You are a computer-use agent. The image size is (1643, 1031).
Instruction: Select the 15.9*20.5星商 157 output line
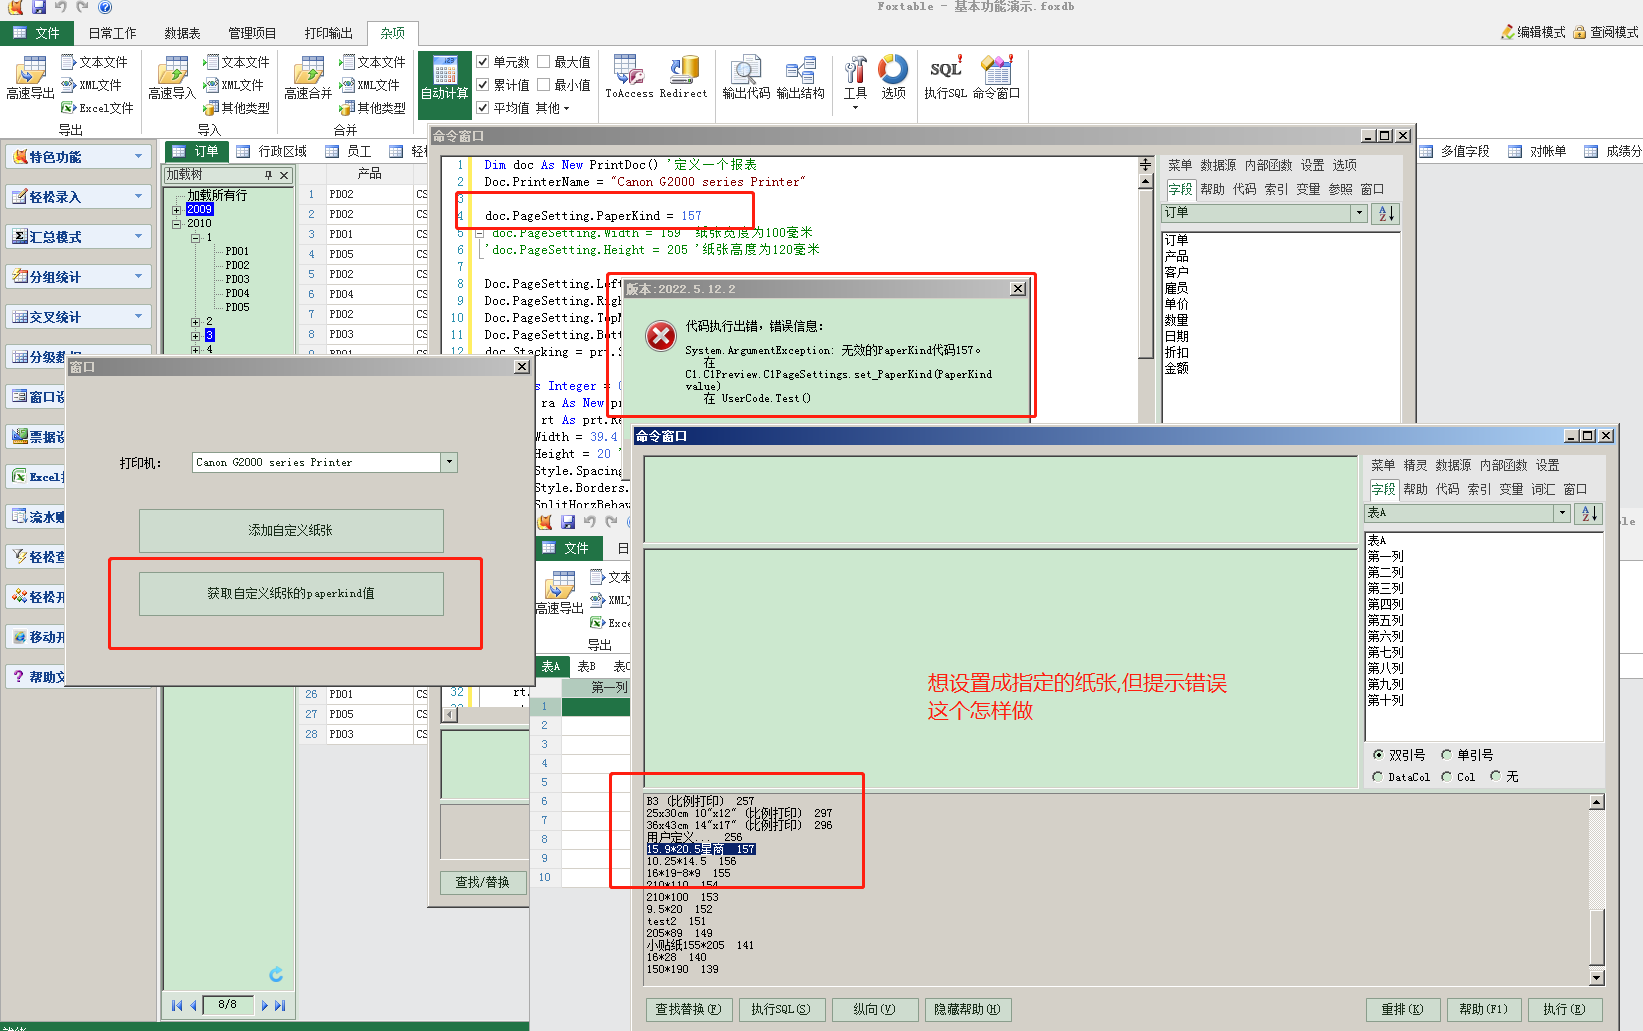click(x=700, y=849)
